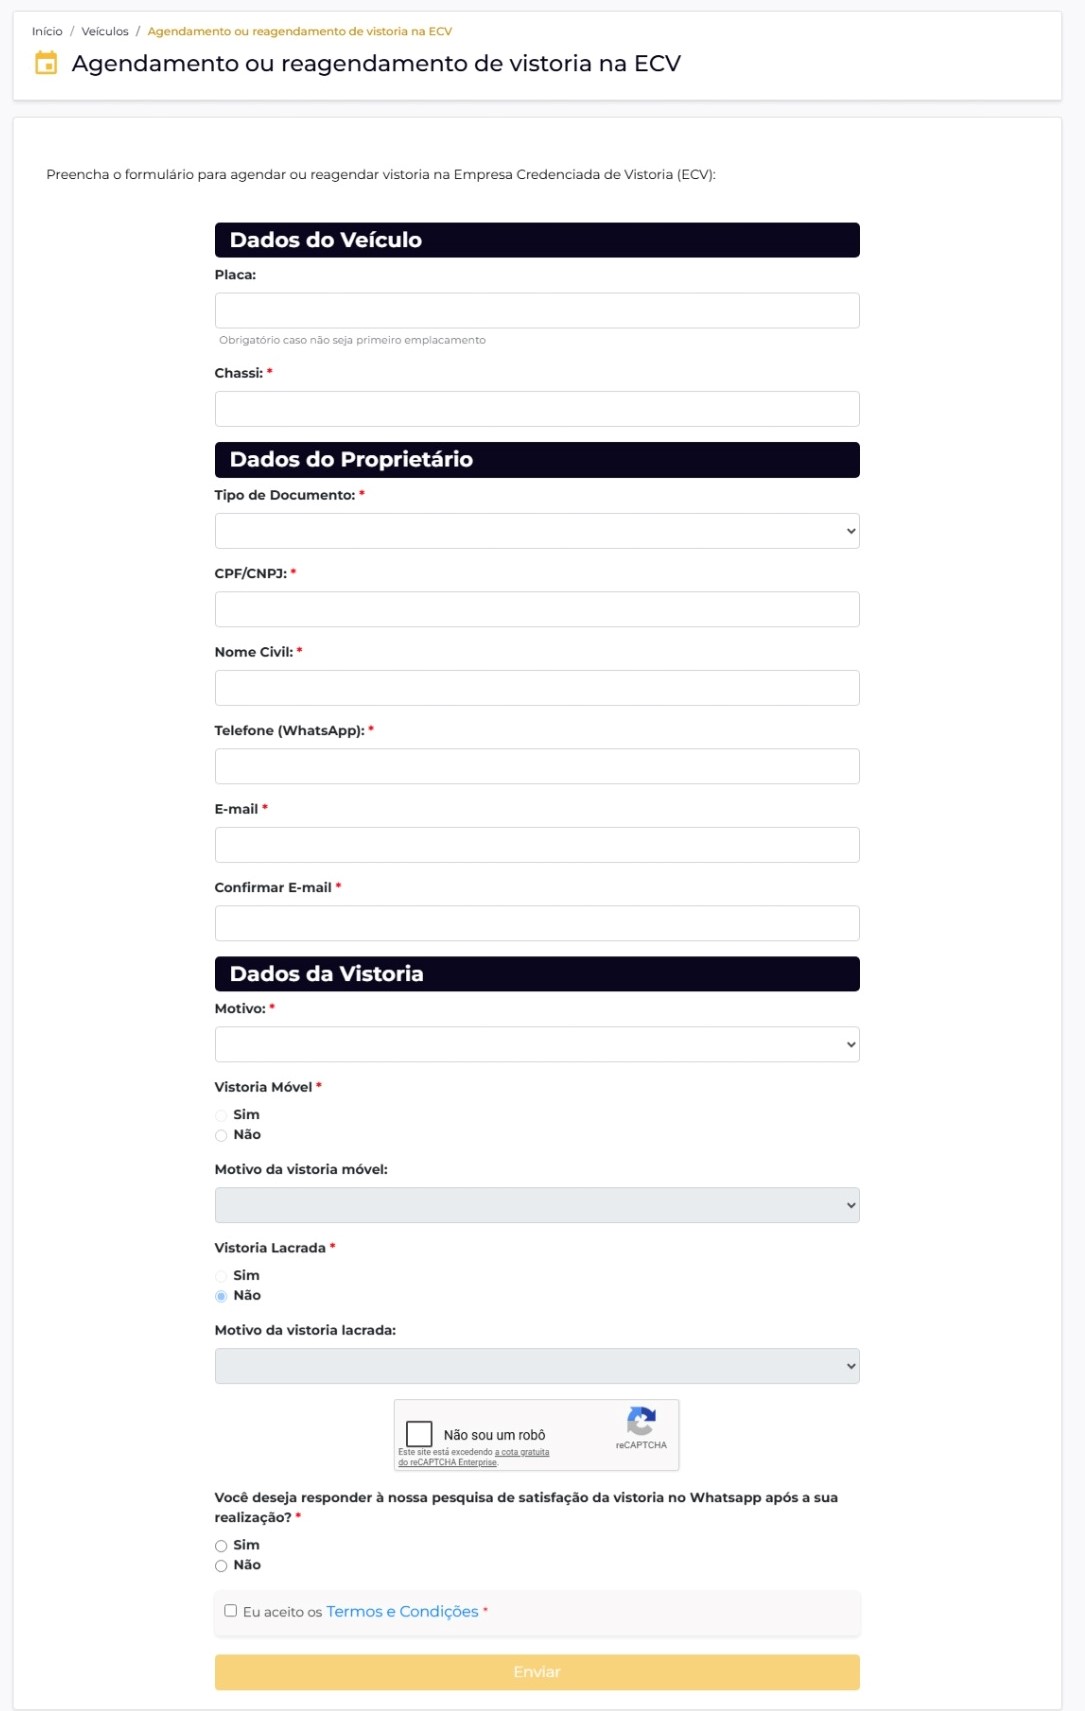Open the Tipo de Documento dropdown

point(537,531)
